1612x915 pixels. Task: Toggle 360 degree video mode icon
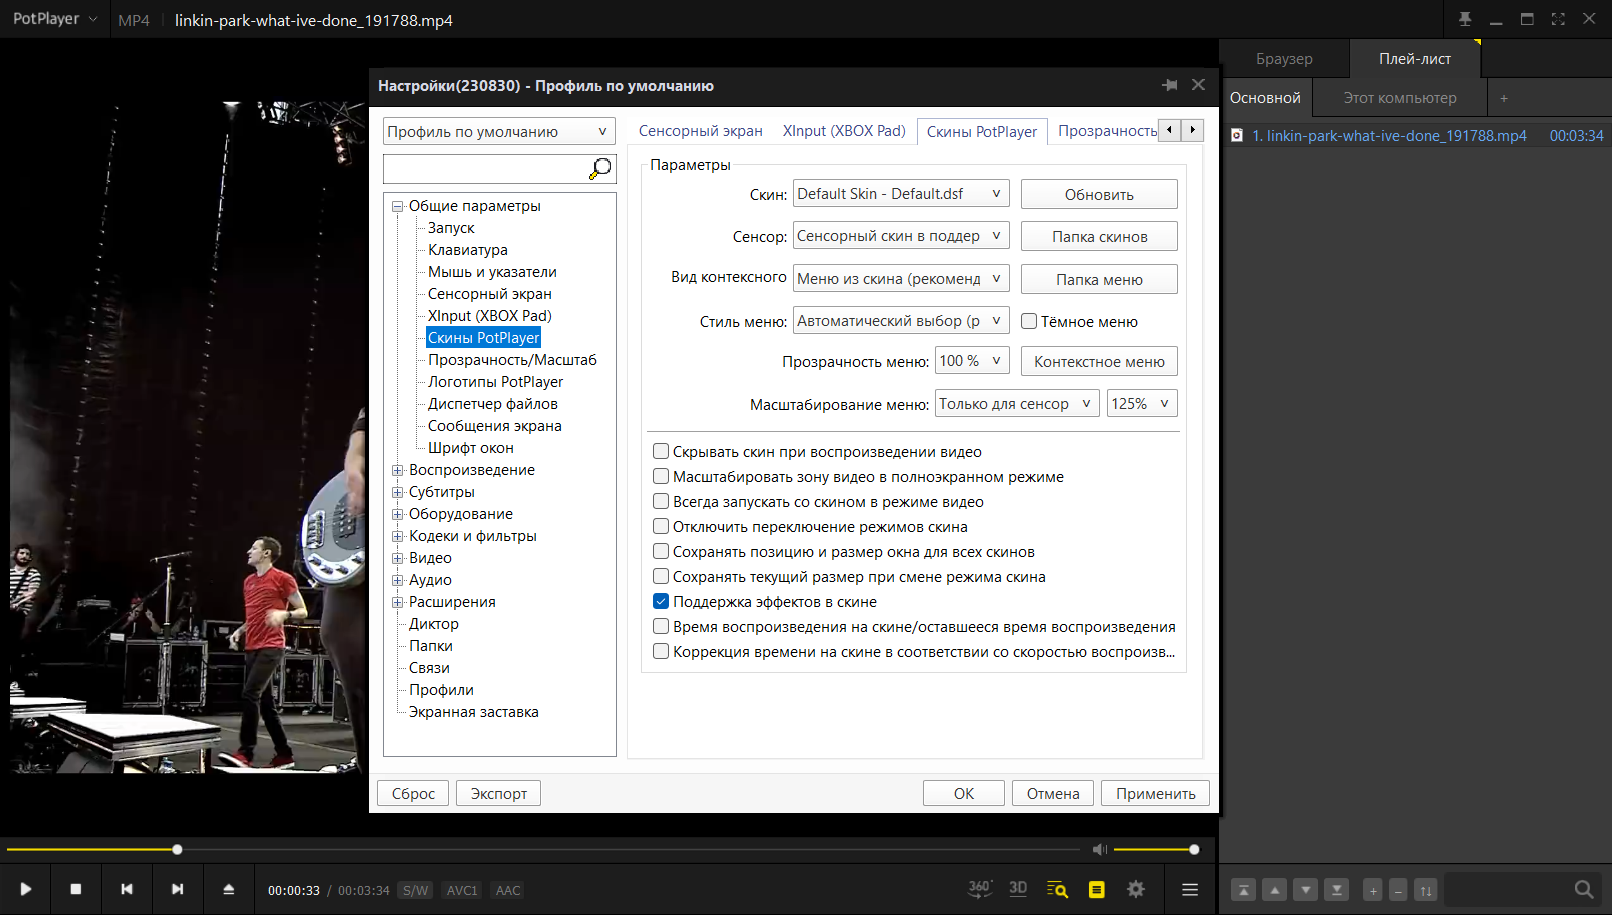pyautogui.click(x=980, y=888)
